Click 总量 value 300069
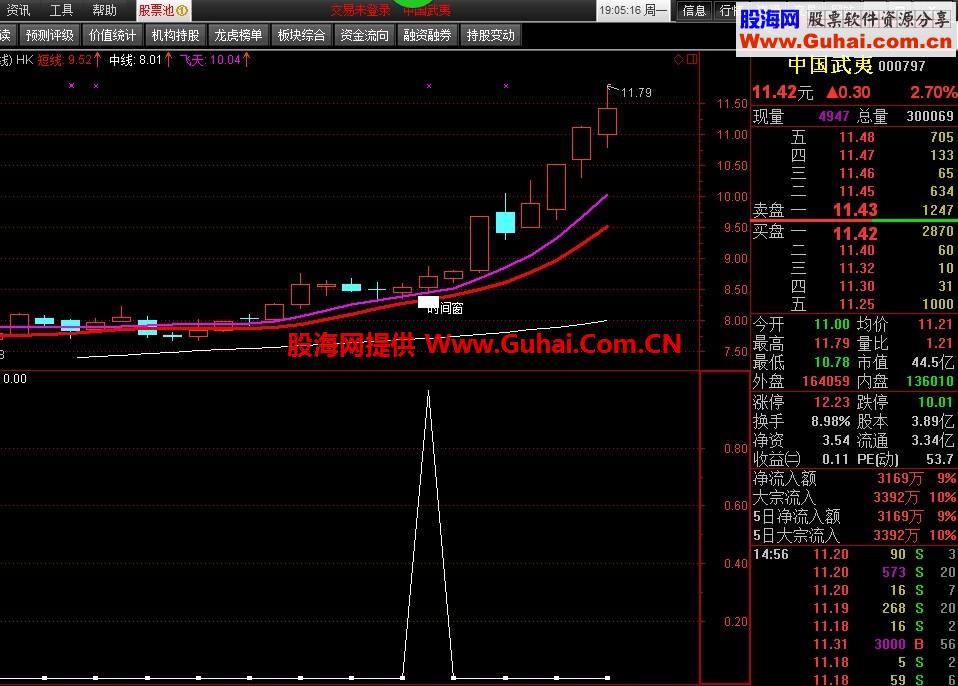 pyautogui.click(x=930, y=116)
